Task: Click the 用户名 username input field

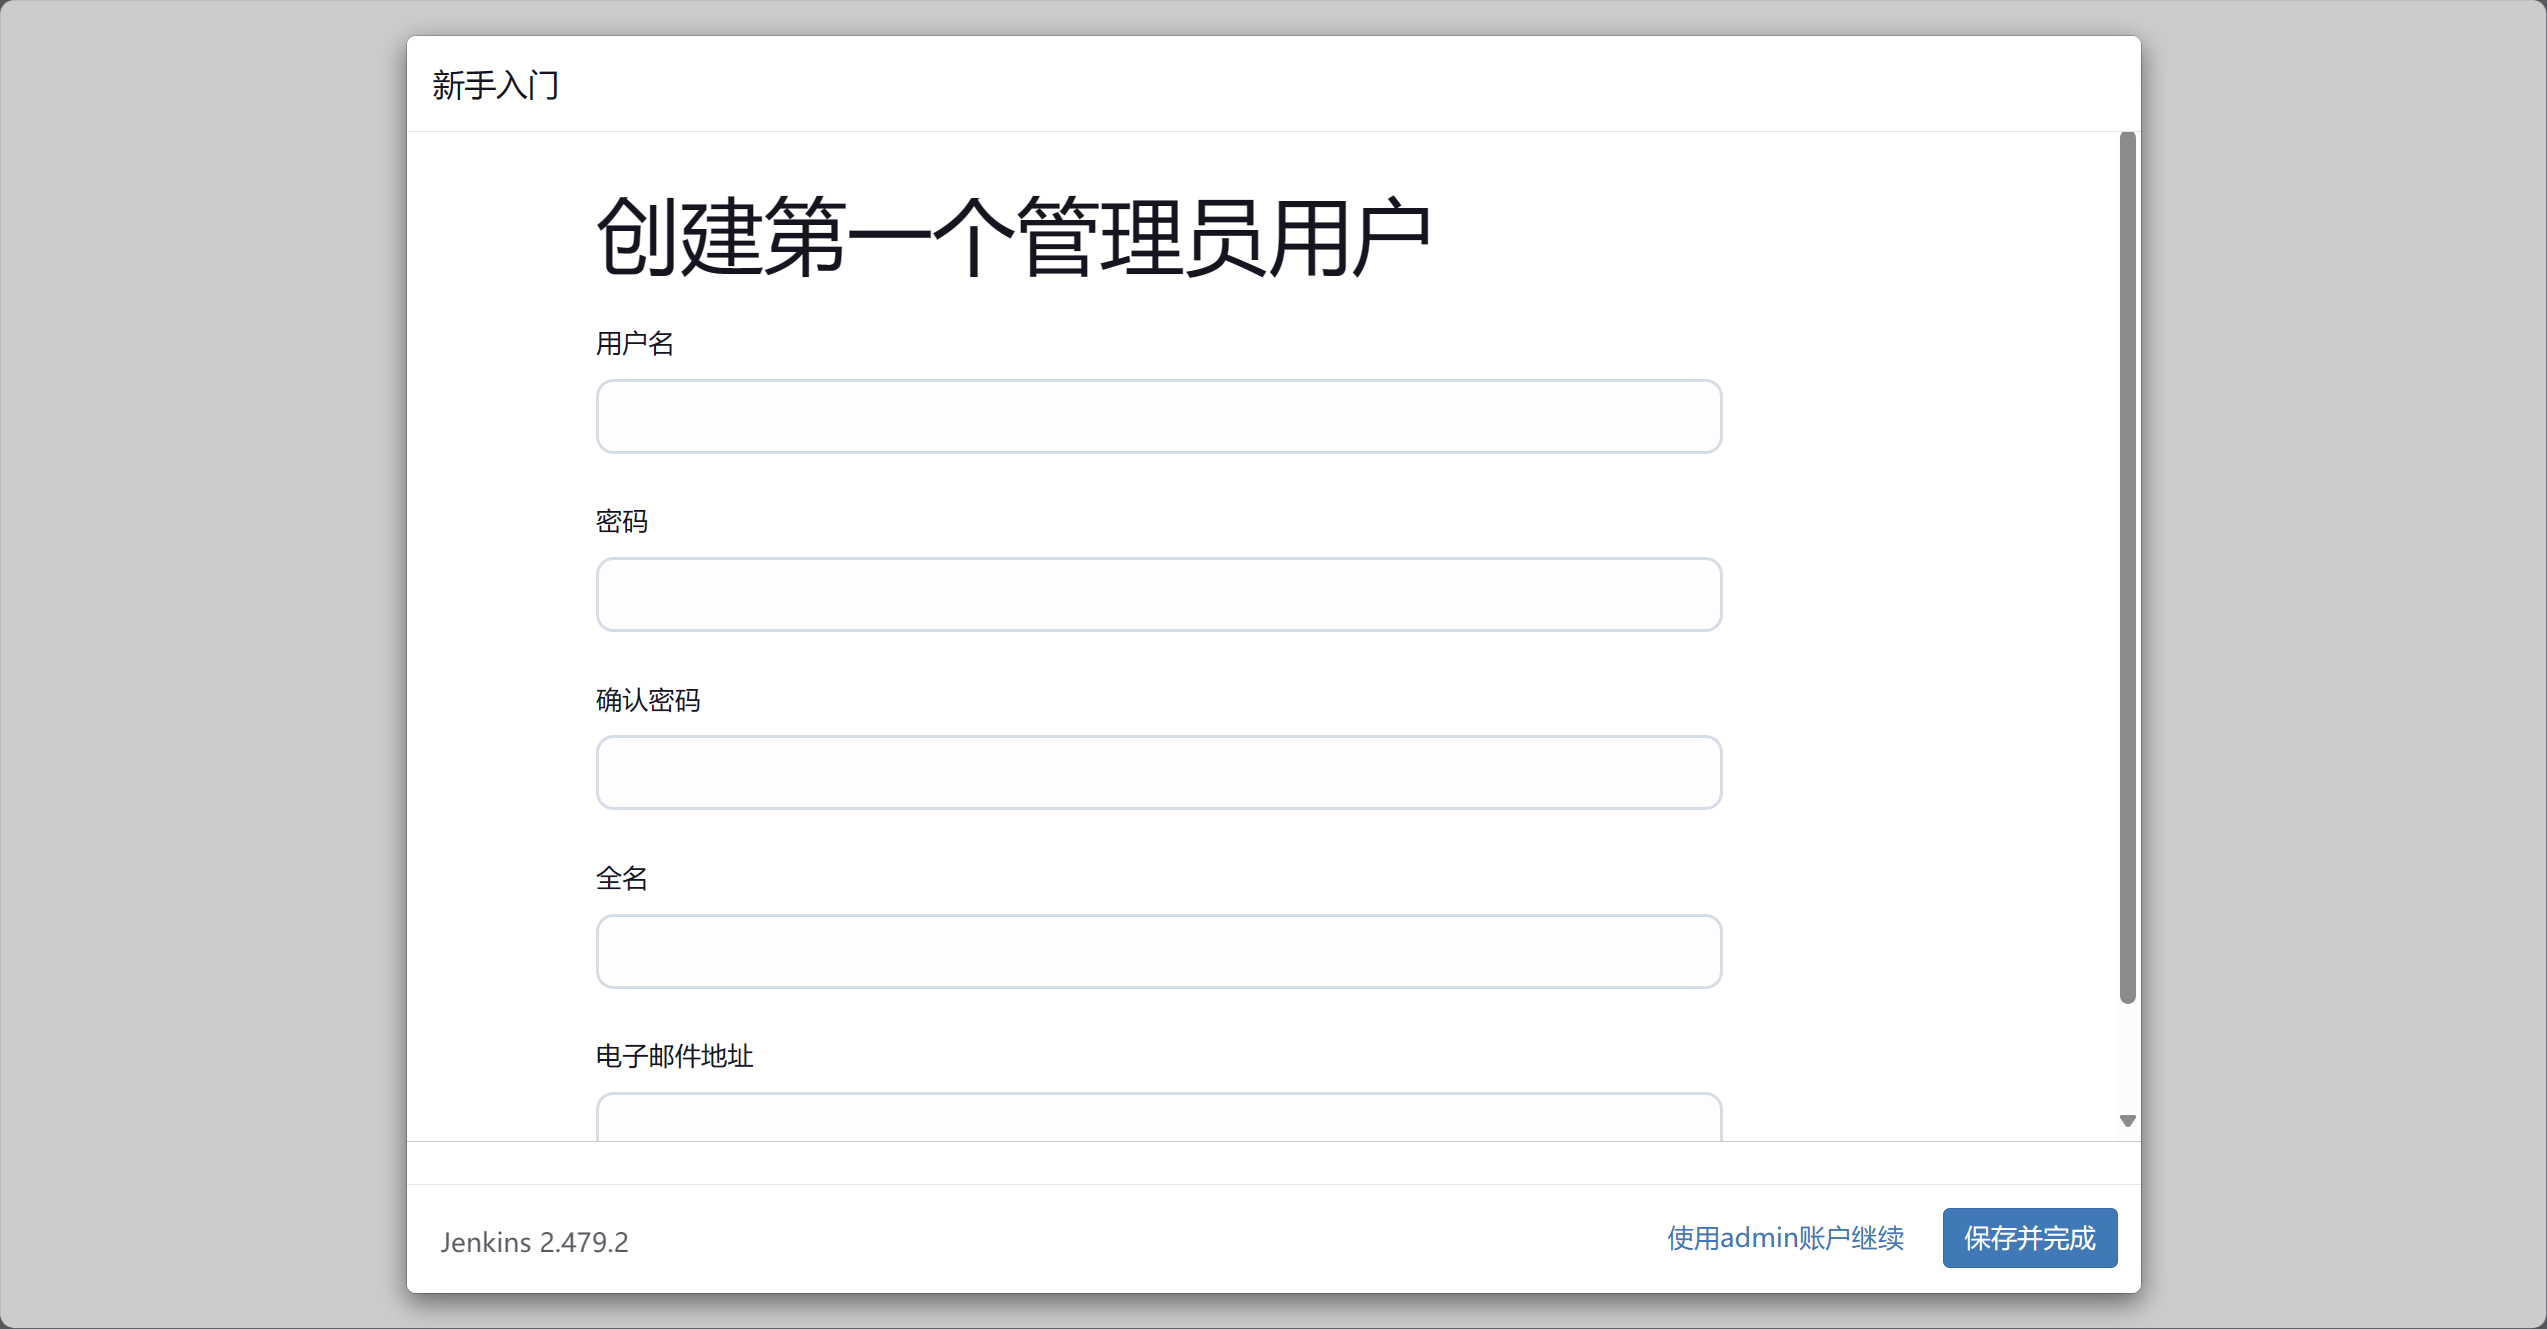Action: pos(1158,416)
